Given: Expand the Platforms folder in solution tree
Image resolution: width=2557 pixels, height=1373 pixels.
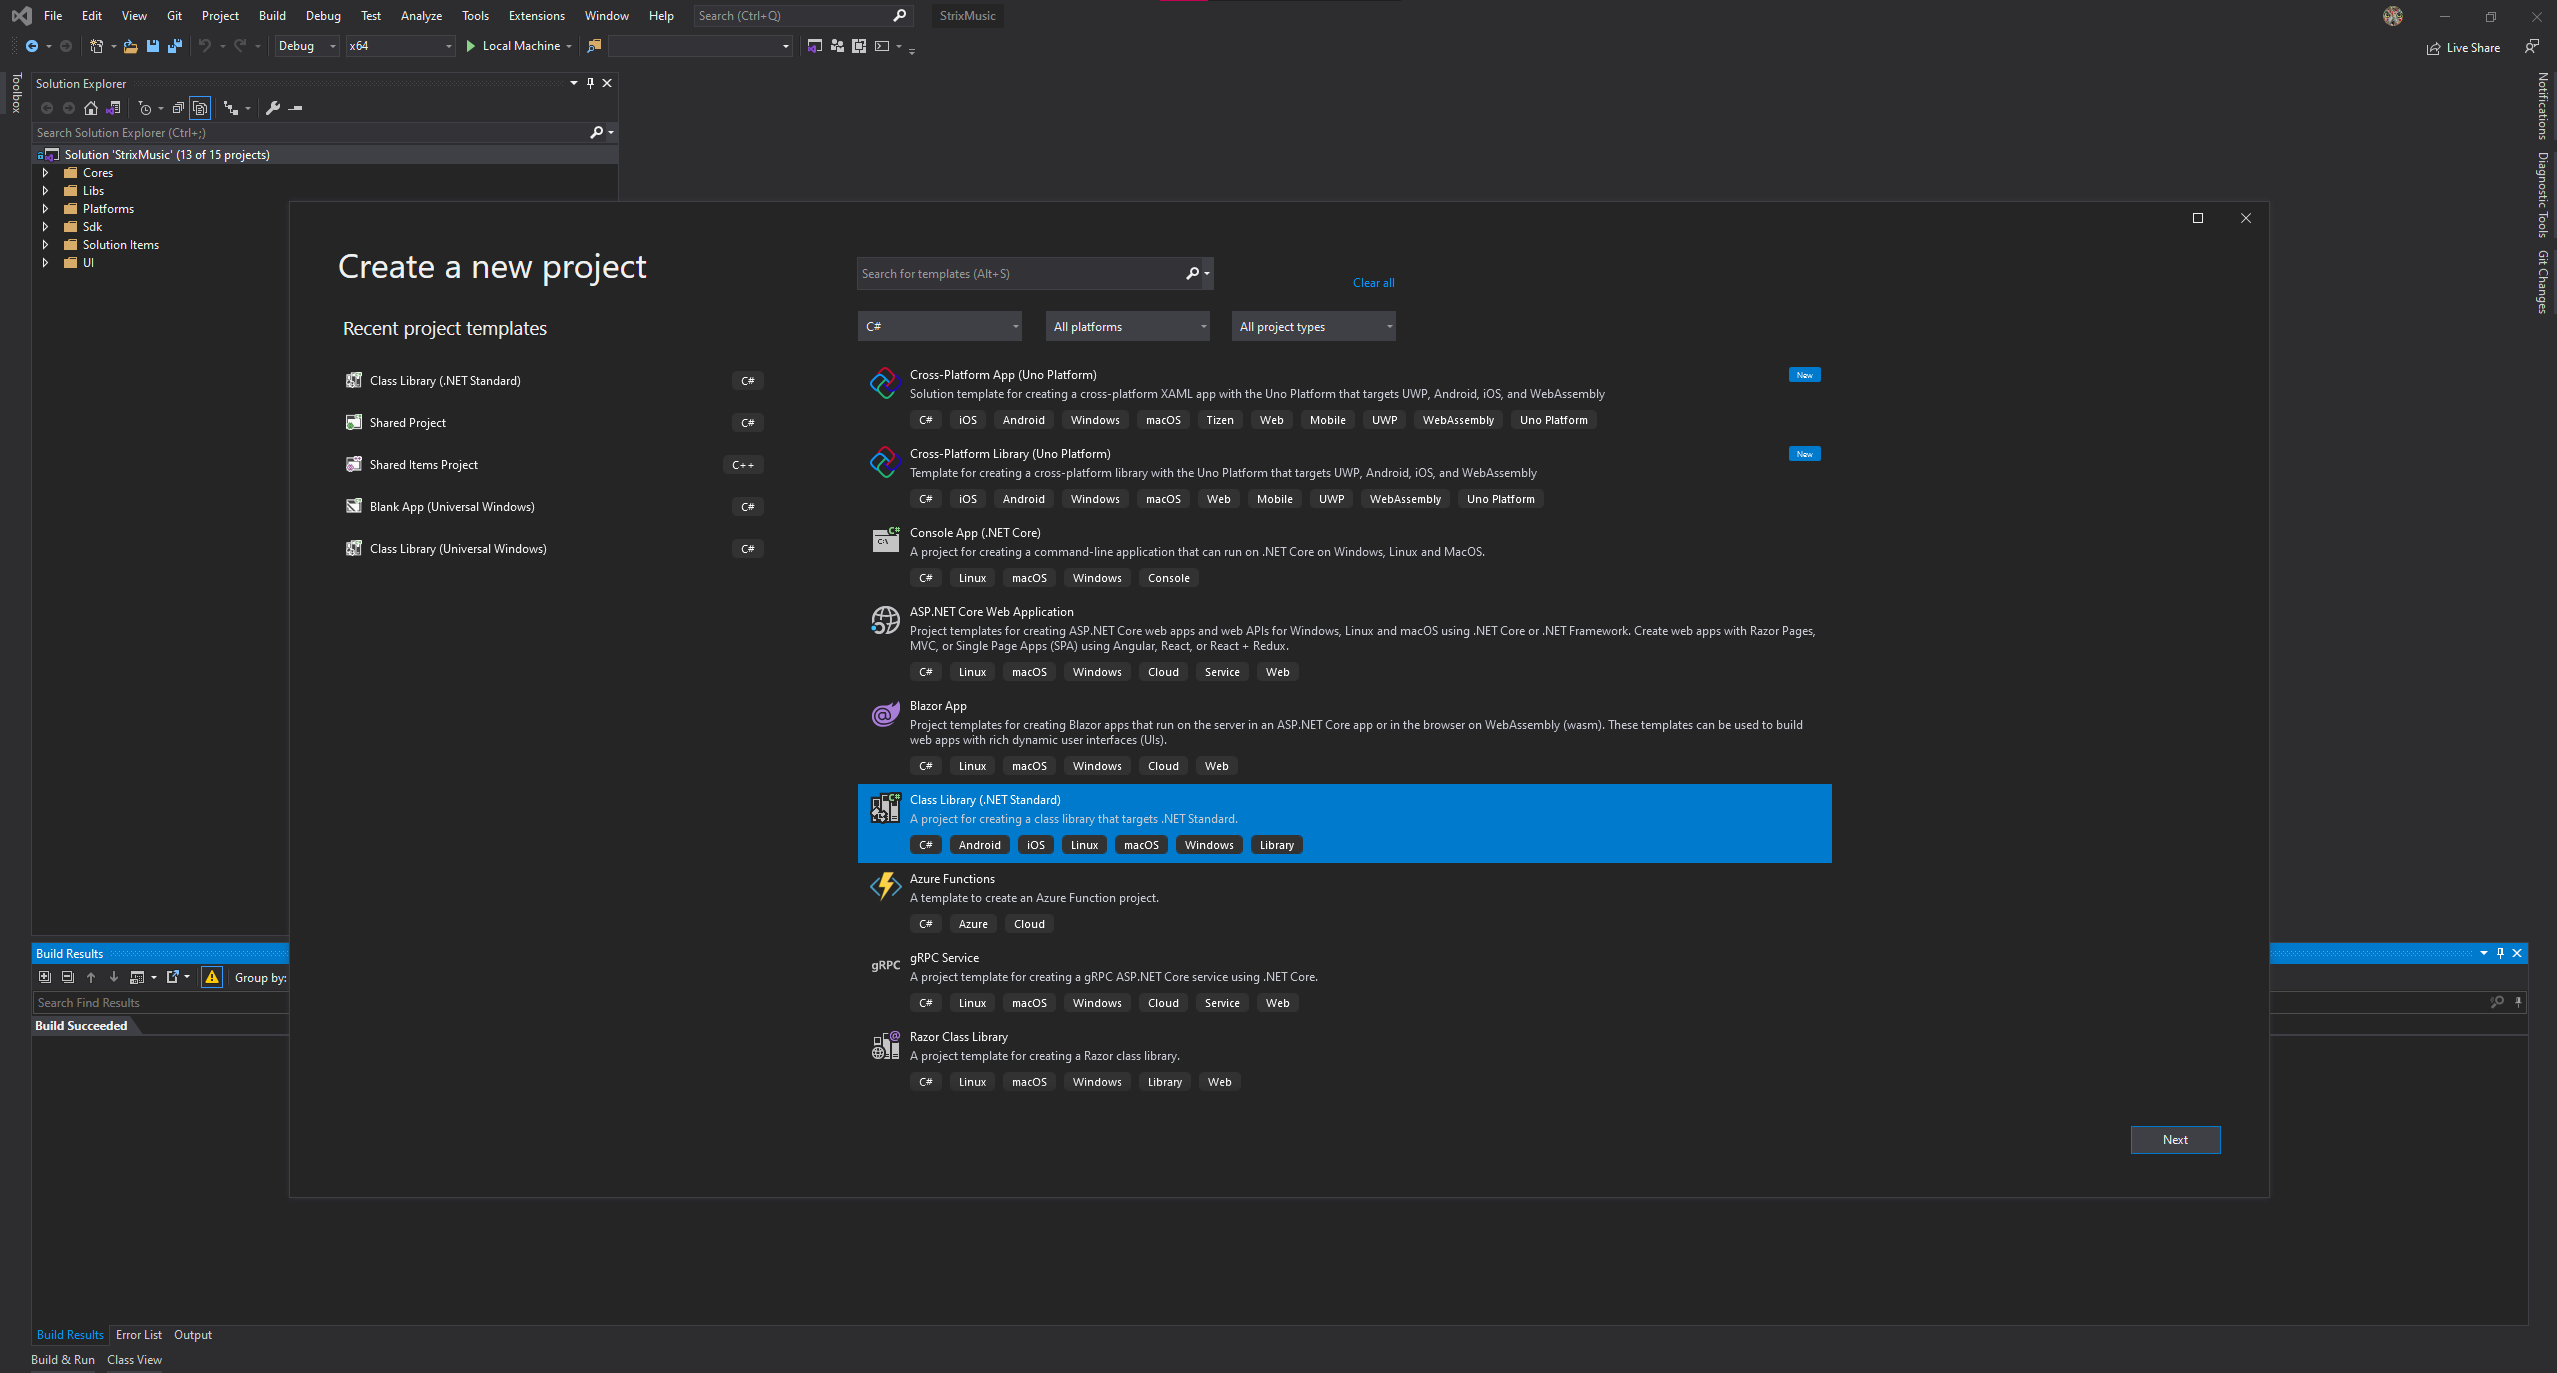Looking at the screenshot, I should pos(45,209).
